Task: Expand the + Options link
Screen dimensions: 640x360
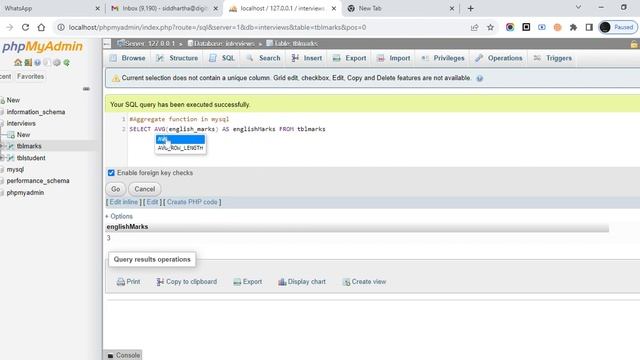Action: point(119,216)
